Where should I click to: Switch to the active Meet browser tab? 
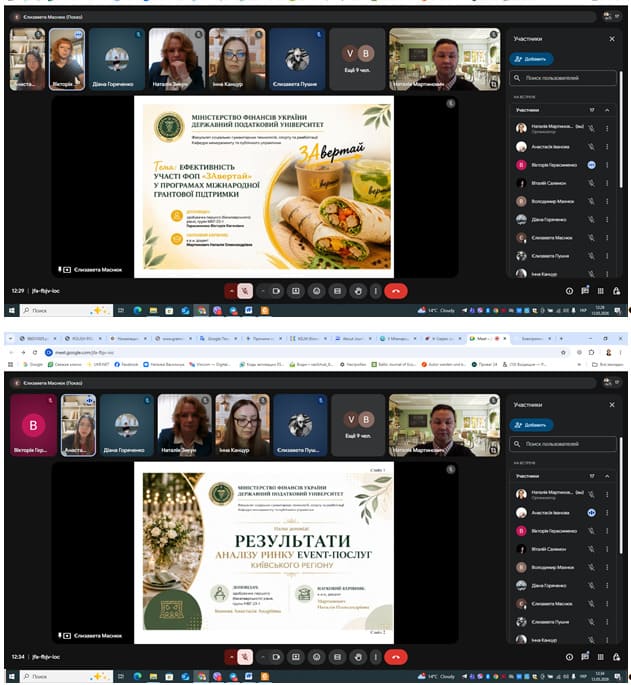tap(488, 339)
